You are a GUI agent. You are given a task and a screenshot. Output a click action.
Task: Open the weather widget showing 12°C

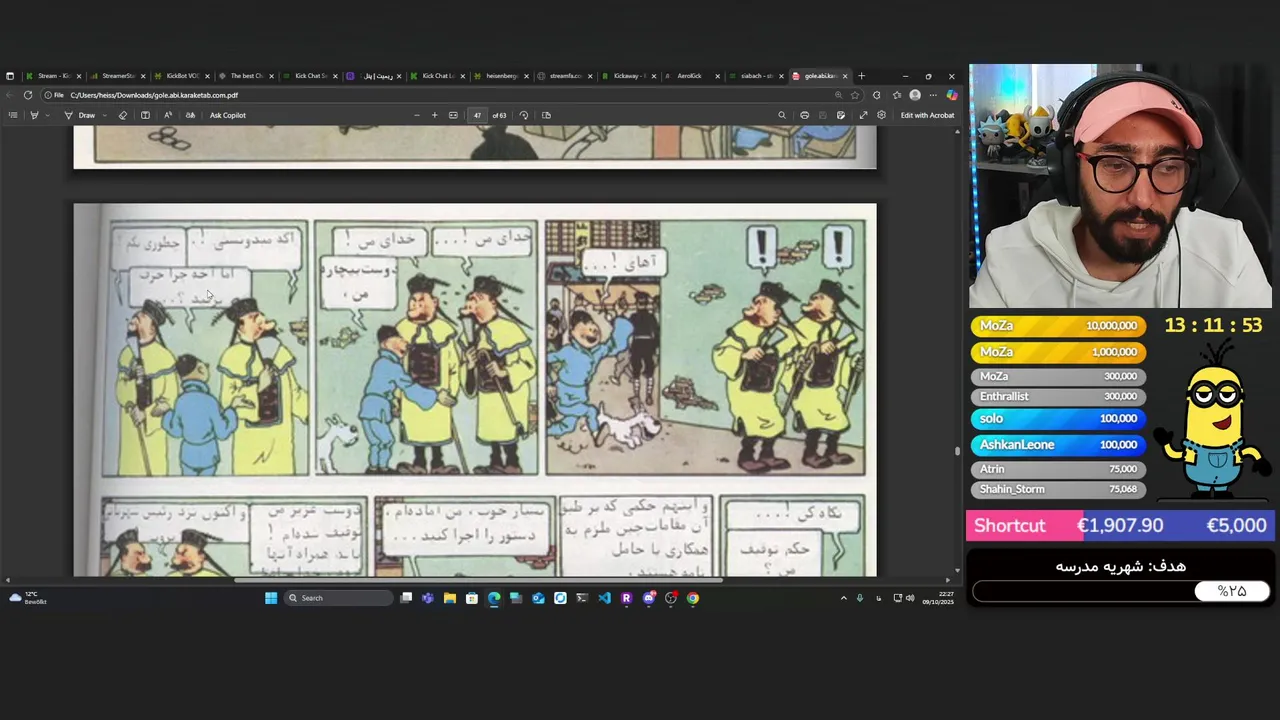click(x=26, y=598)
